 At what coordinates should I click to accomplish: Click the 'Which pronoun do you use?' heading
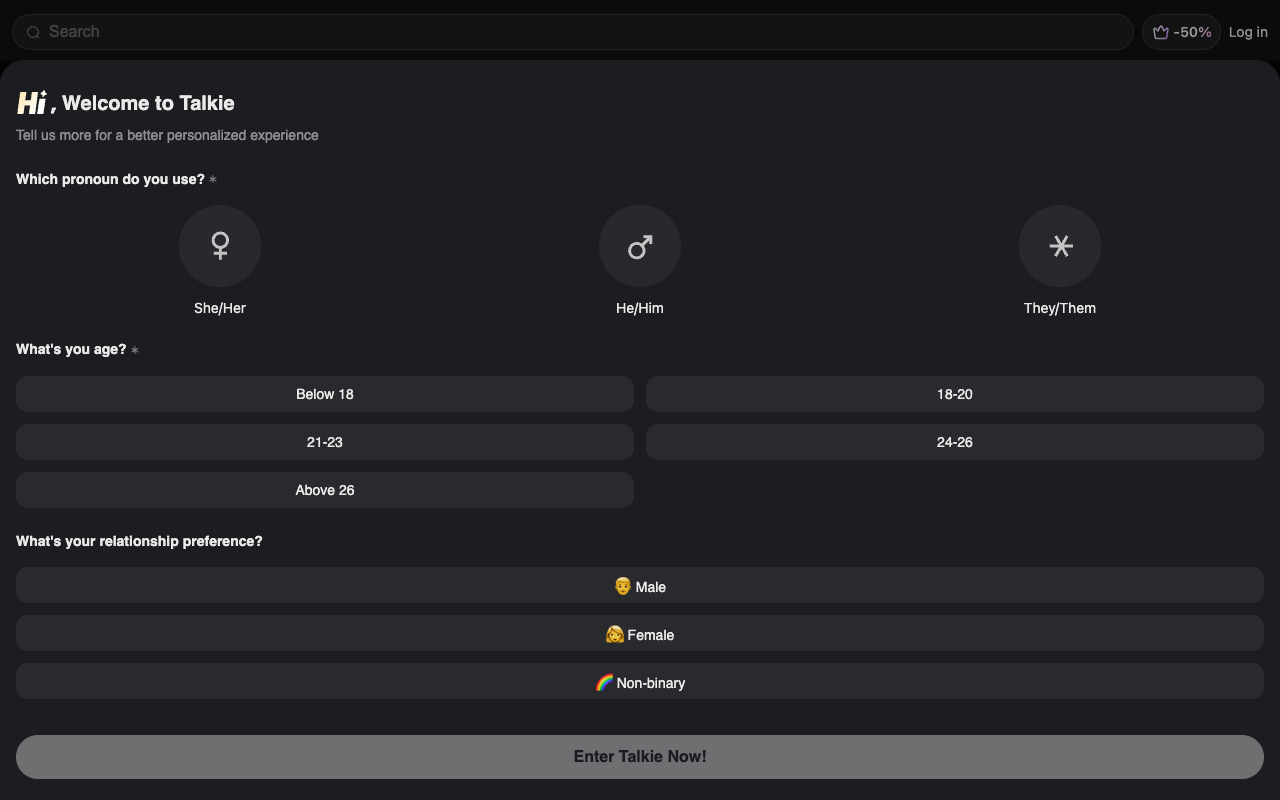(110, 179)
